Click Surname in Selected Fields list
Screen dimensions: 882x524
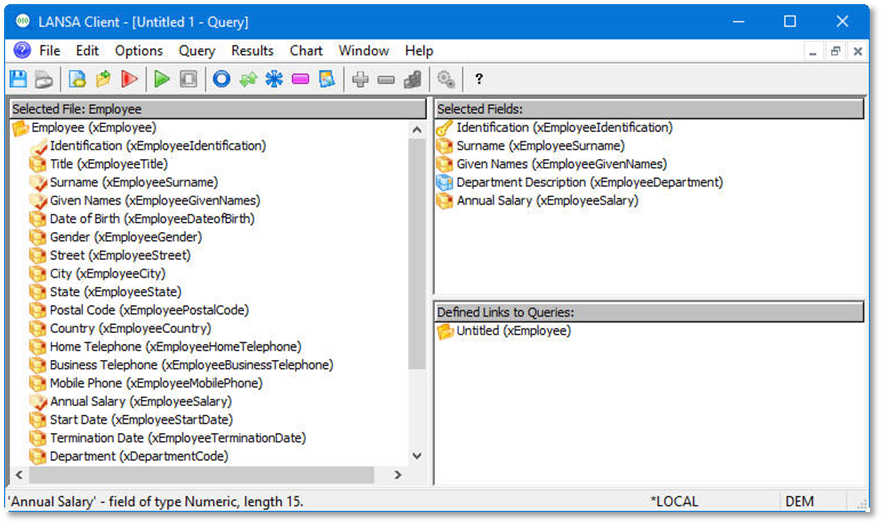(540, 146)
